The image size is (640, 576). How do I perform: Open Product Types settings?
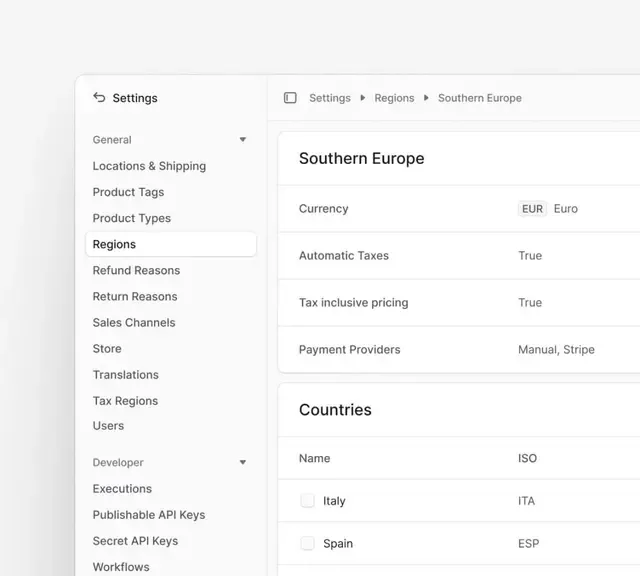tap(131, 218)
